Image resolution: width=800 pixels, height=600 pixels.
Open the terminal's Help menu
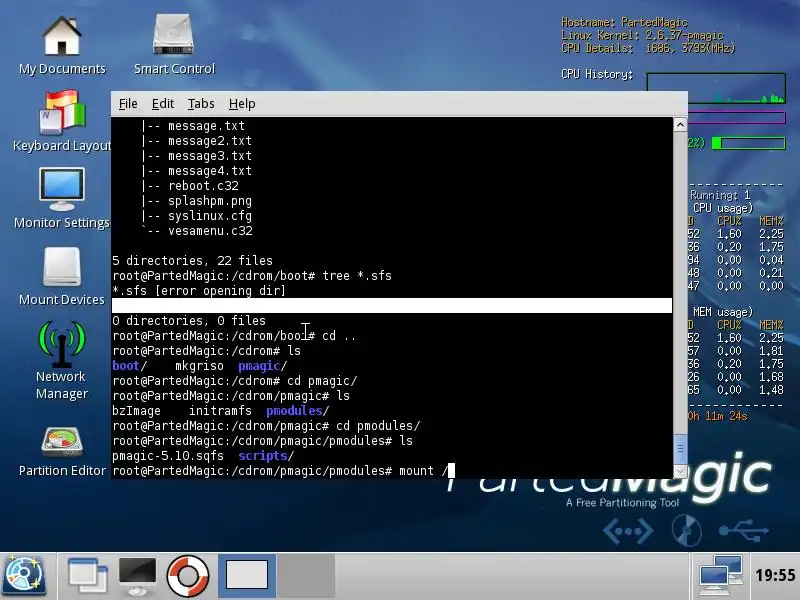pos(242,104)
